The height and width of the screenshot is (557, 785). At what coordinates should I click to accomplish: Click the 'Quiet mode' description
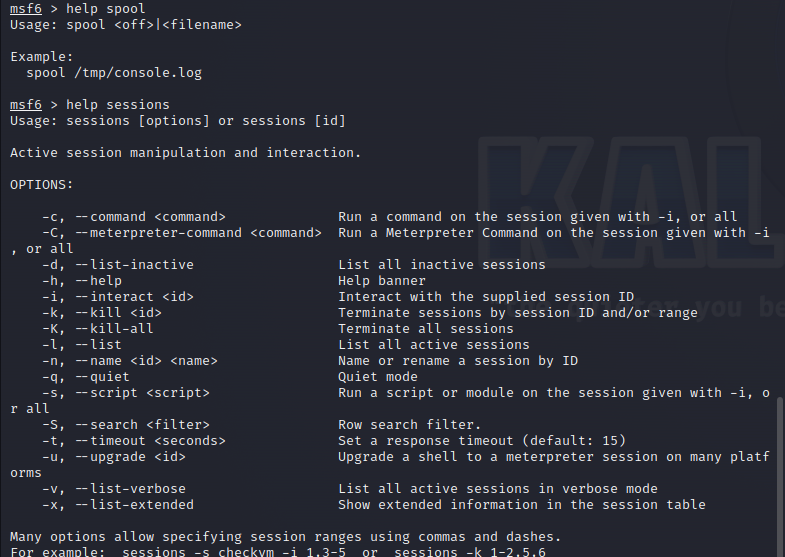(378, 377)
